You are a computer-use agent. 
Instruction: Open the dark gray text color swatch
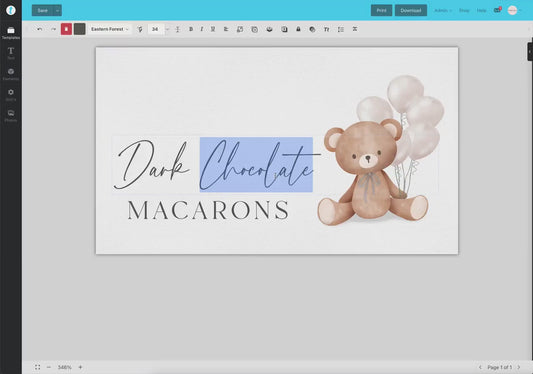click(x=80, y=29)
